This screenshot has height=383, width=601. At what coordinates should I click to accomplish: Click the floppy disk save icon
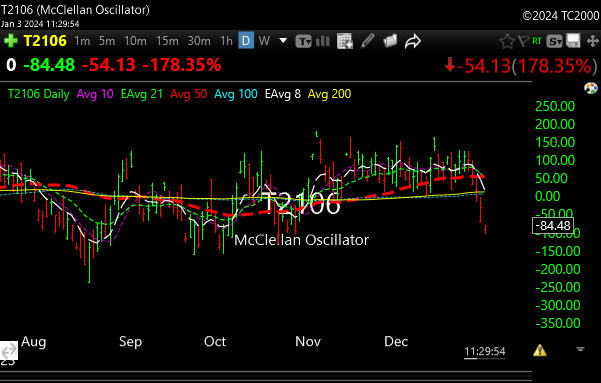pos(573,41)
